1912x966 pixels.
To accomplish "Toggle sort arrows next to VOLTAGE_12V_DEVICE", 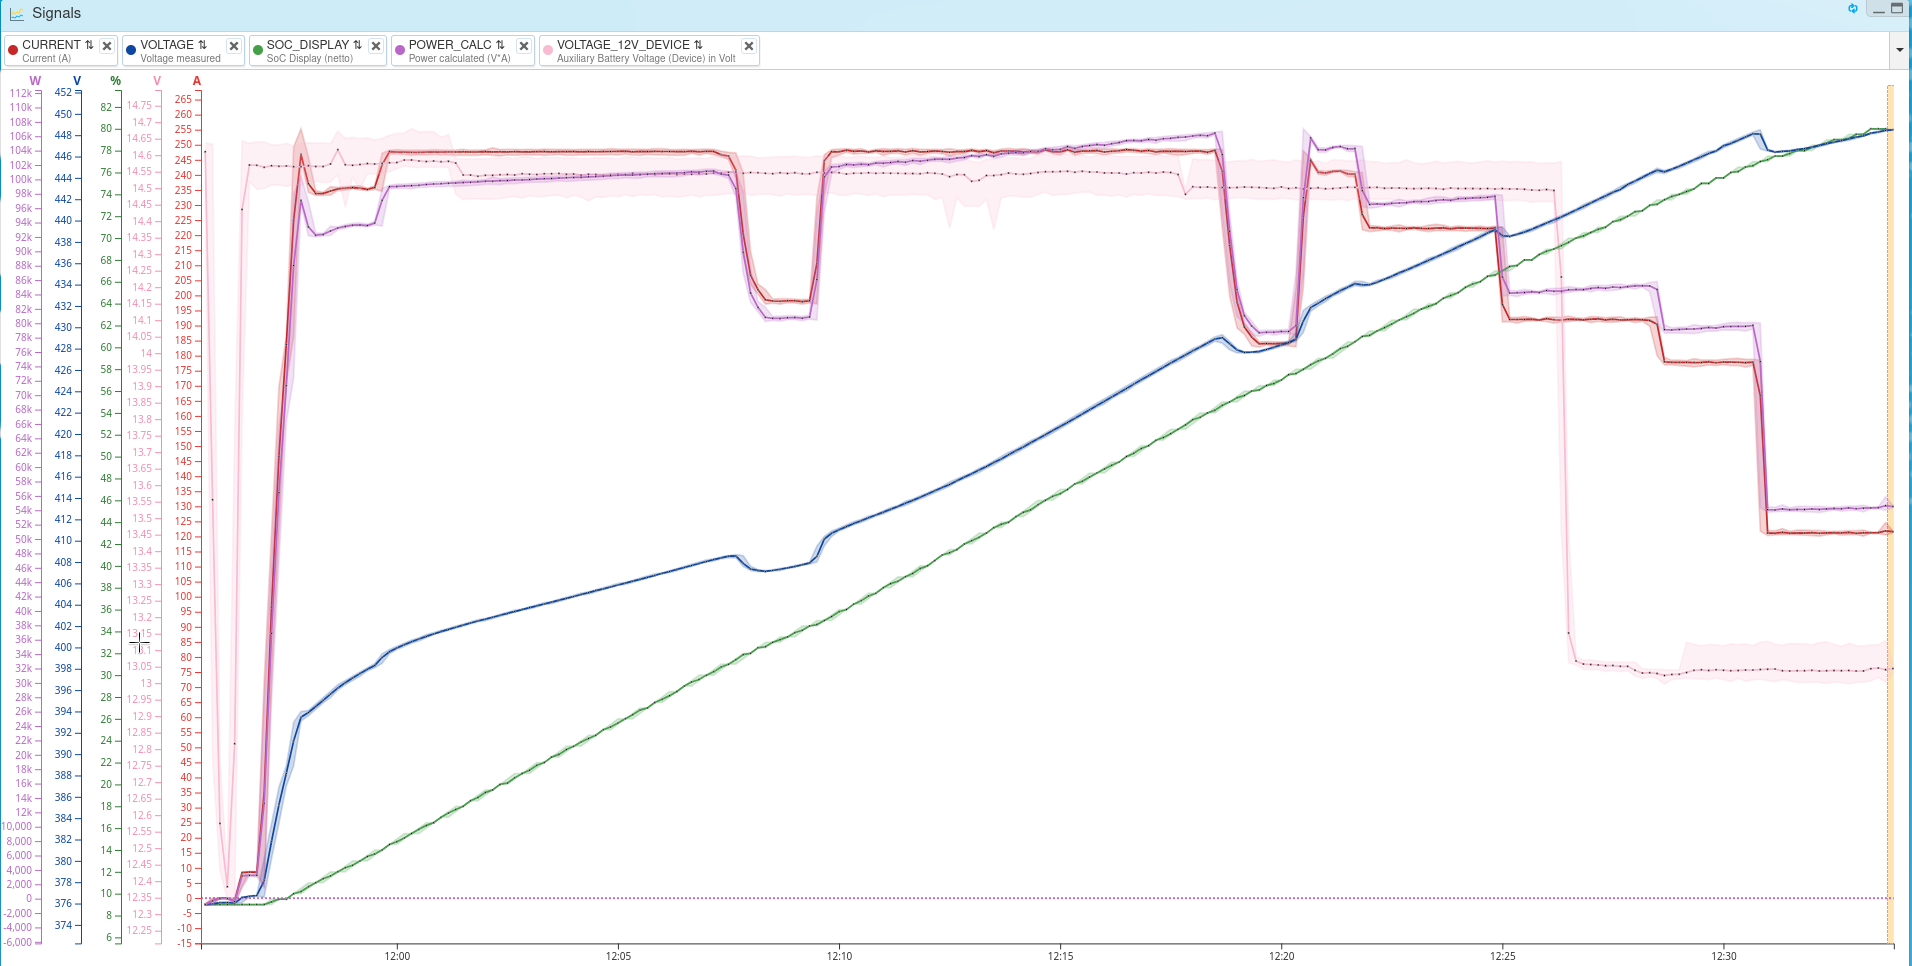I will point(698,45).
